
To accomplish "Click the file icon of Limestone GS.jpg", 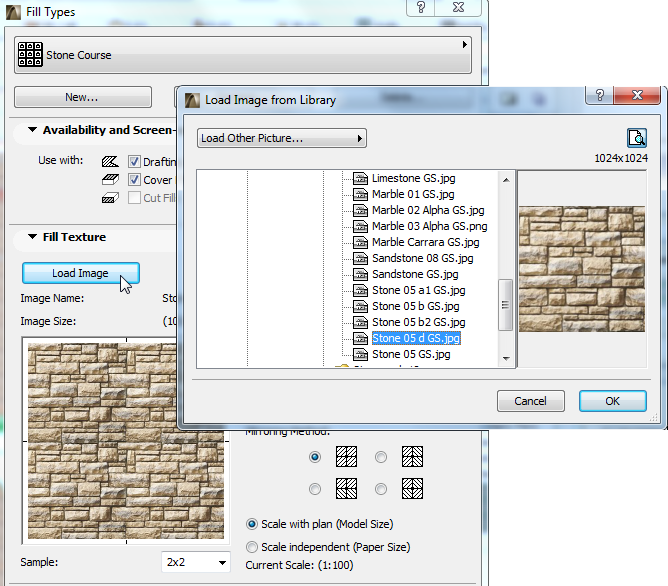I will pyautogui.click(x=360, y=178).
